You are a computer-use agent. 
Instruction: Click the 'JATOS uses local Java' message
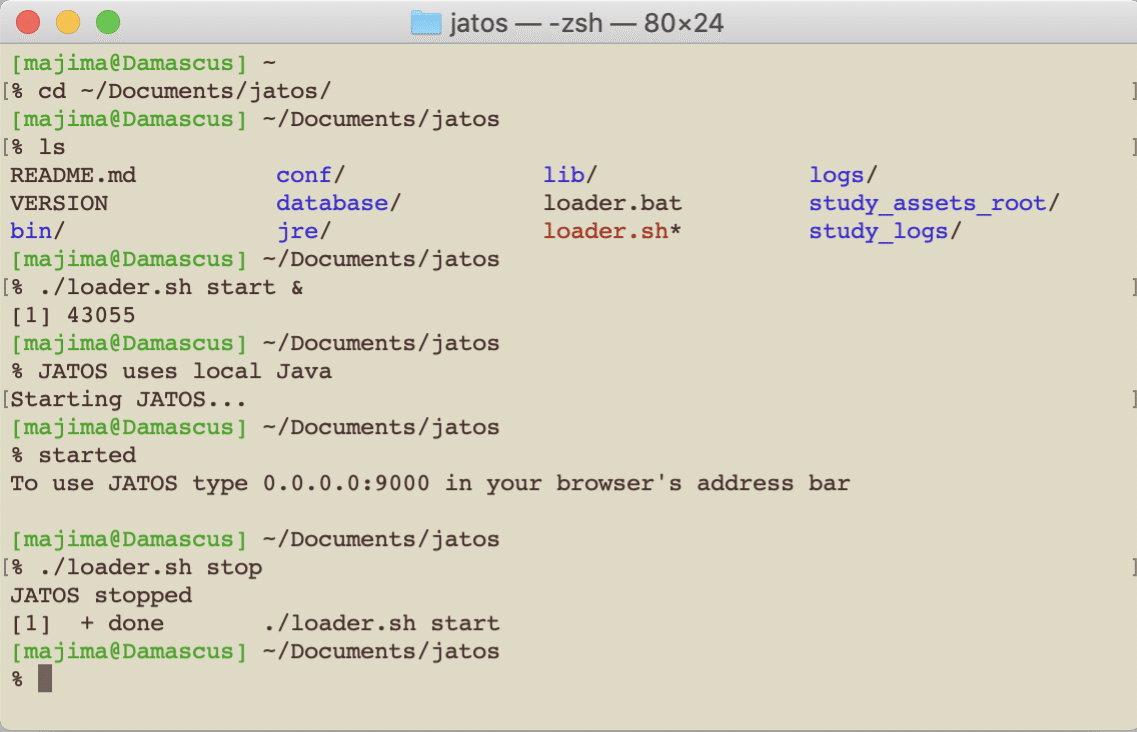pyautogui.click(x=185, y=371)
